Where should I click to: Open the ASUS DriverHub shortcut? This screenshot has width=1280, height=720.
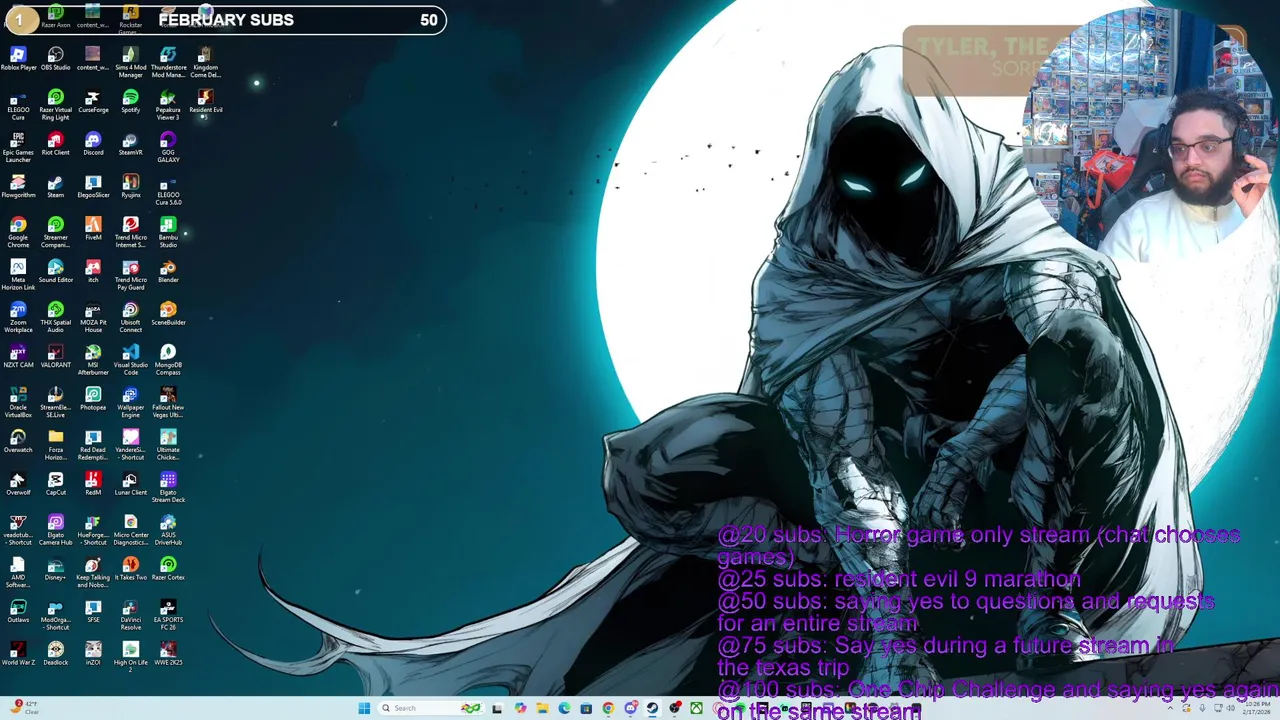pyautogui.click(x=168, y=530)
